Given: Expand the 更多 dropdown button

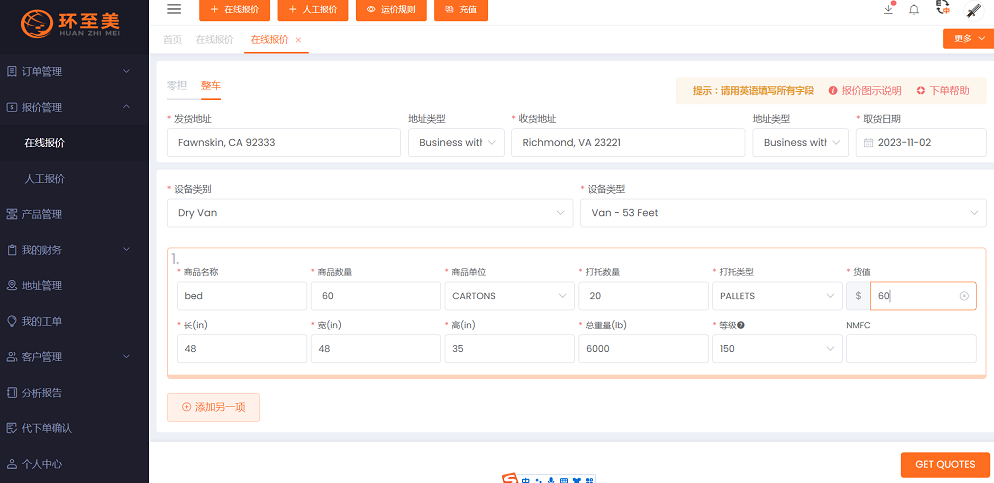Looking at the screenshot, I should tap(967, 39).
